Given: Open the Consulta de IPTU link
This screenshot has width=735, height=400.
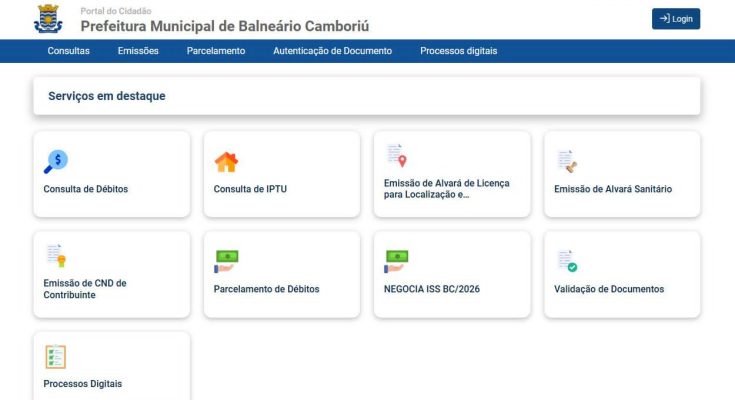Looking at the screenshot, I should [250, 189].
